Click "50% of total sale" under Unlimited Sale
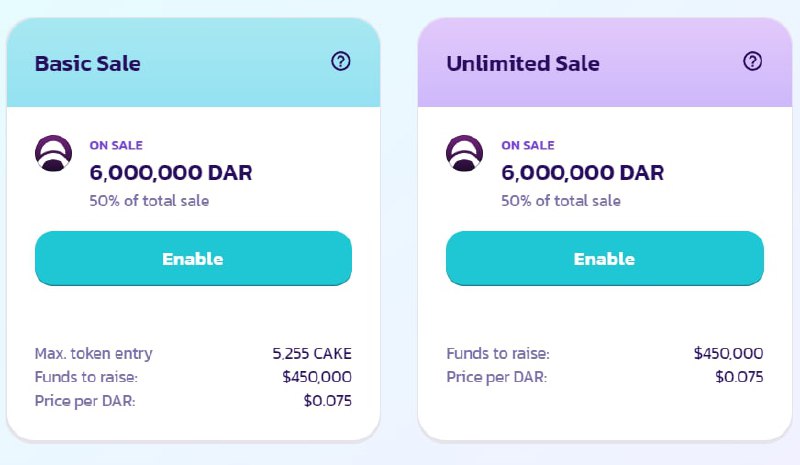The image size is (800, 465). pos(560,200)
